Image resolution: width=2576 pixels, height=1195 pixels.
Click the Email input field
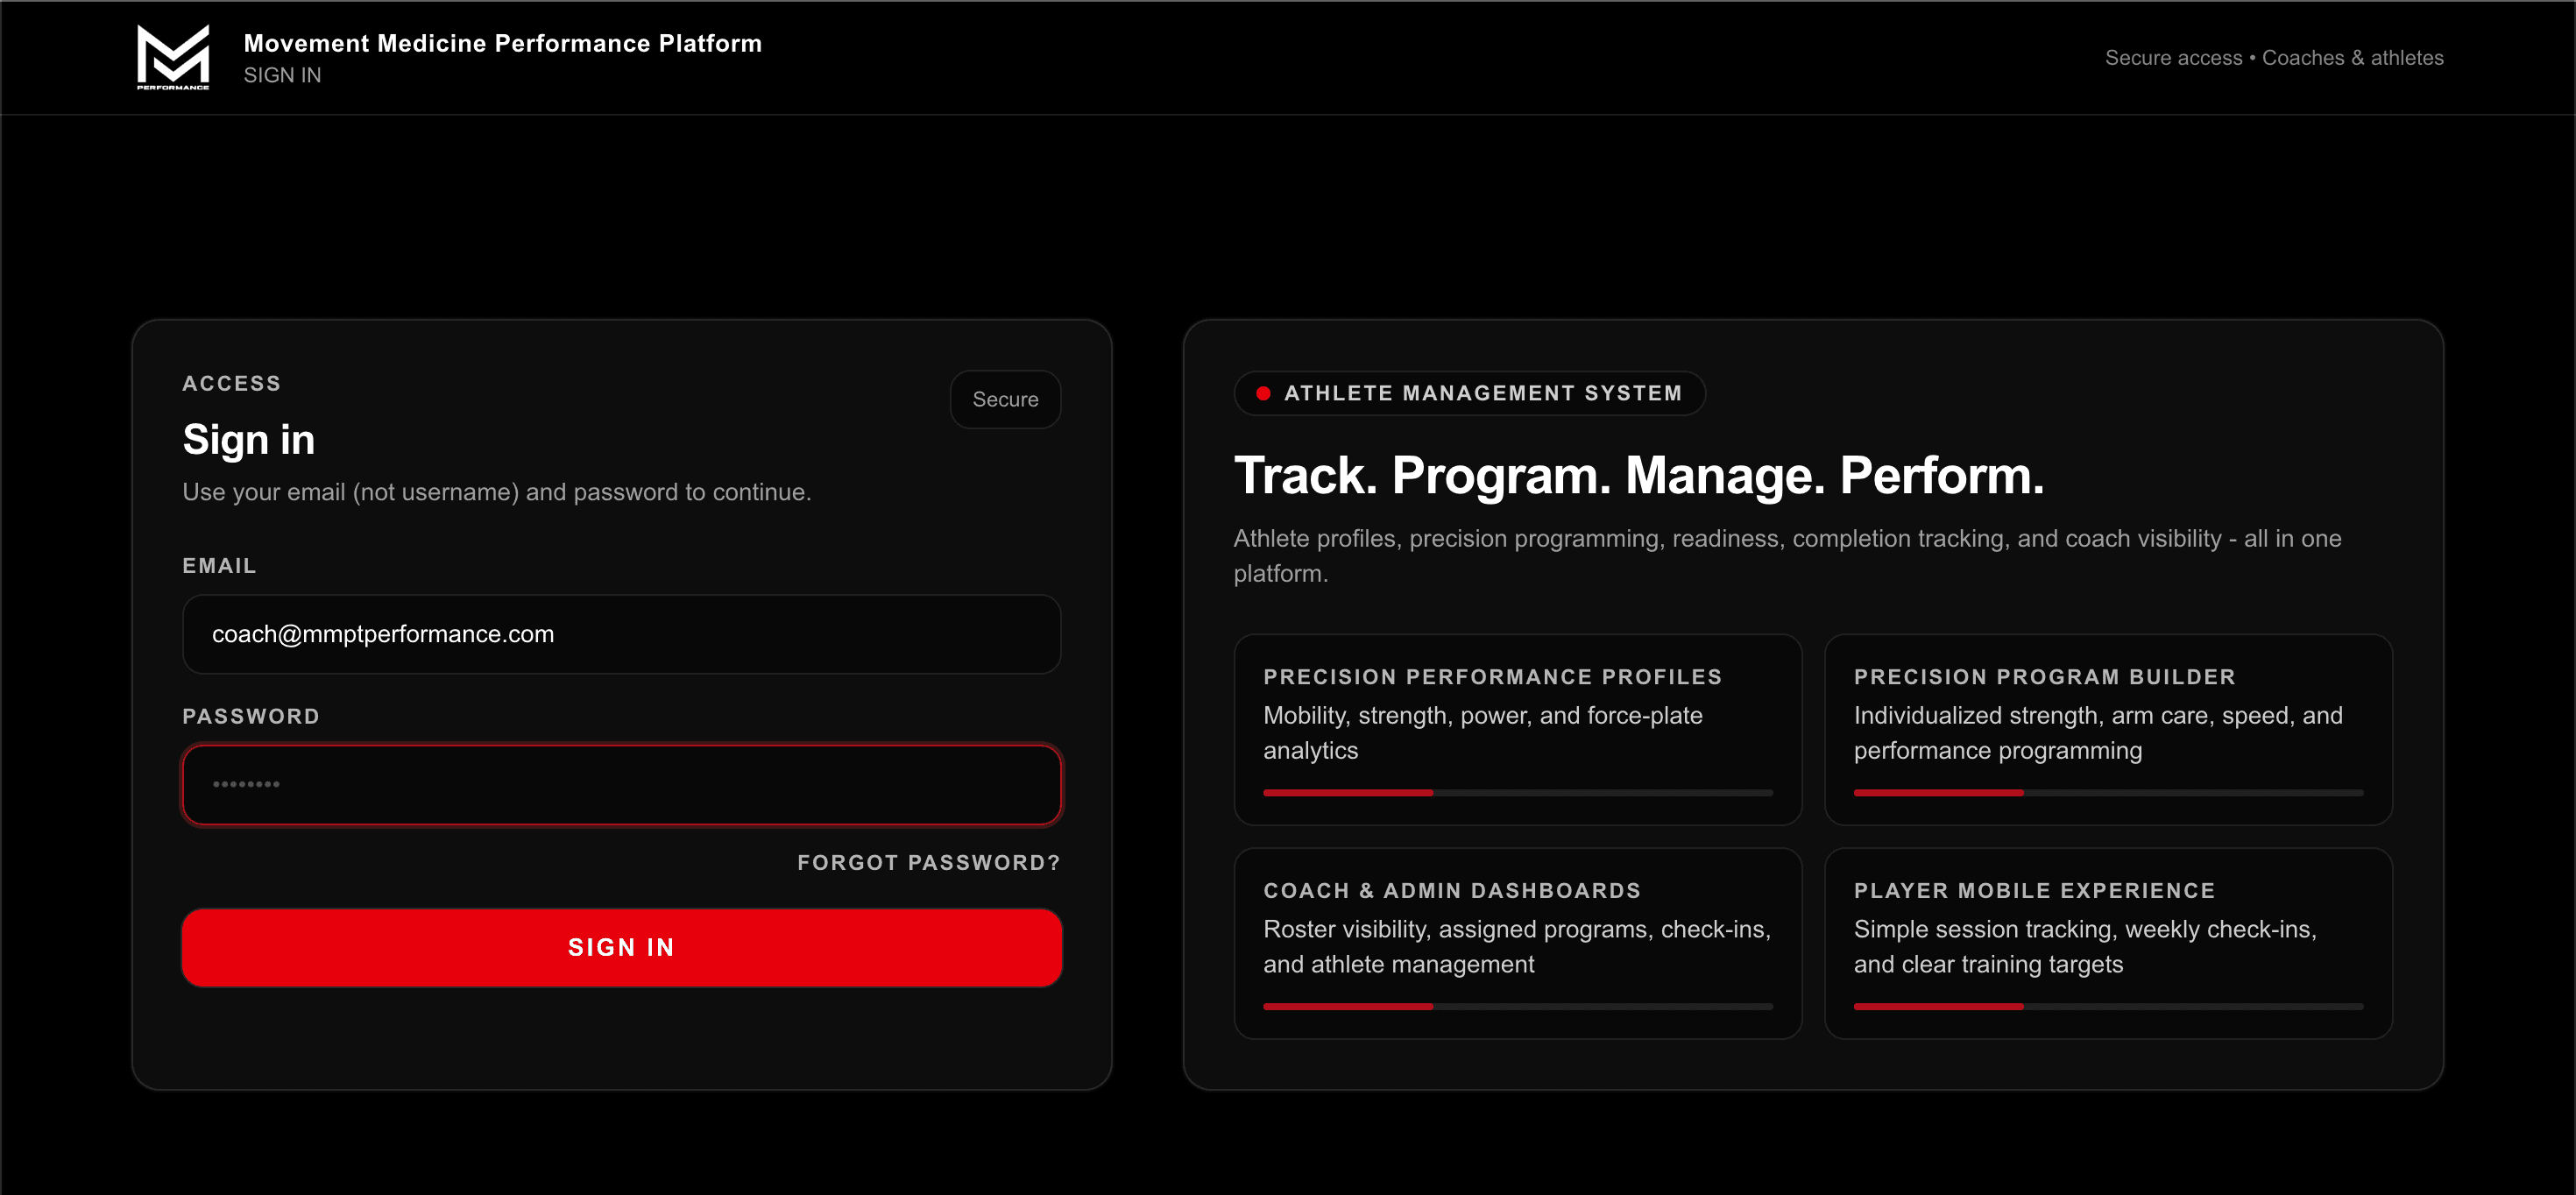[621, 634]
